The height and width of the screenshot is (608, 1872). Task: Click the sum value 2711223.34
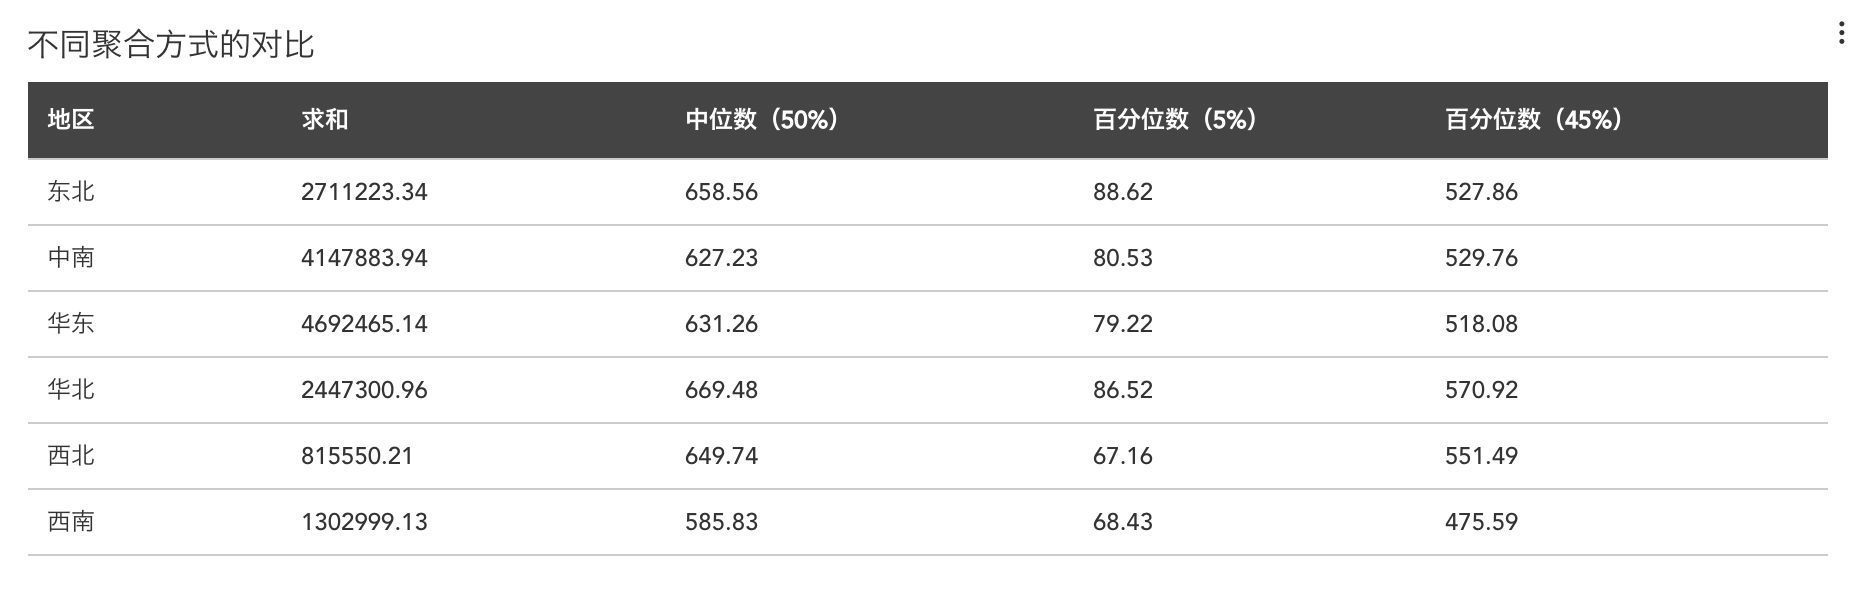[364, 192]
